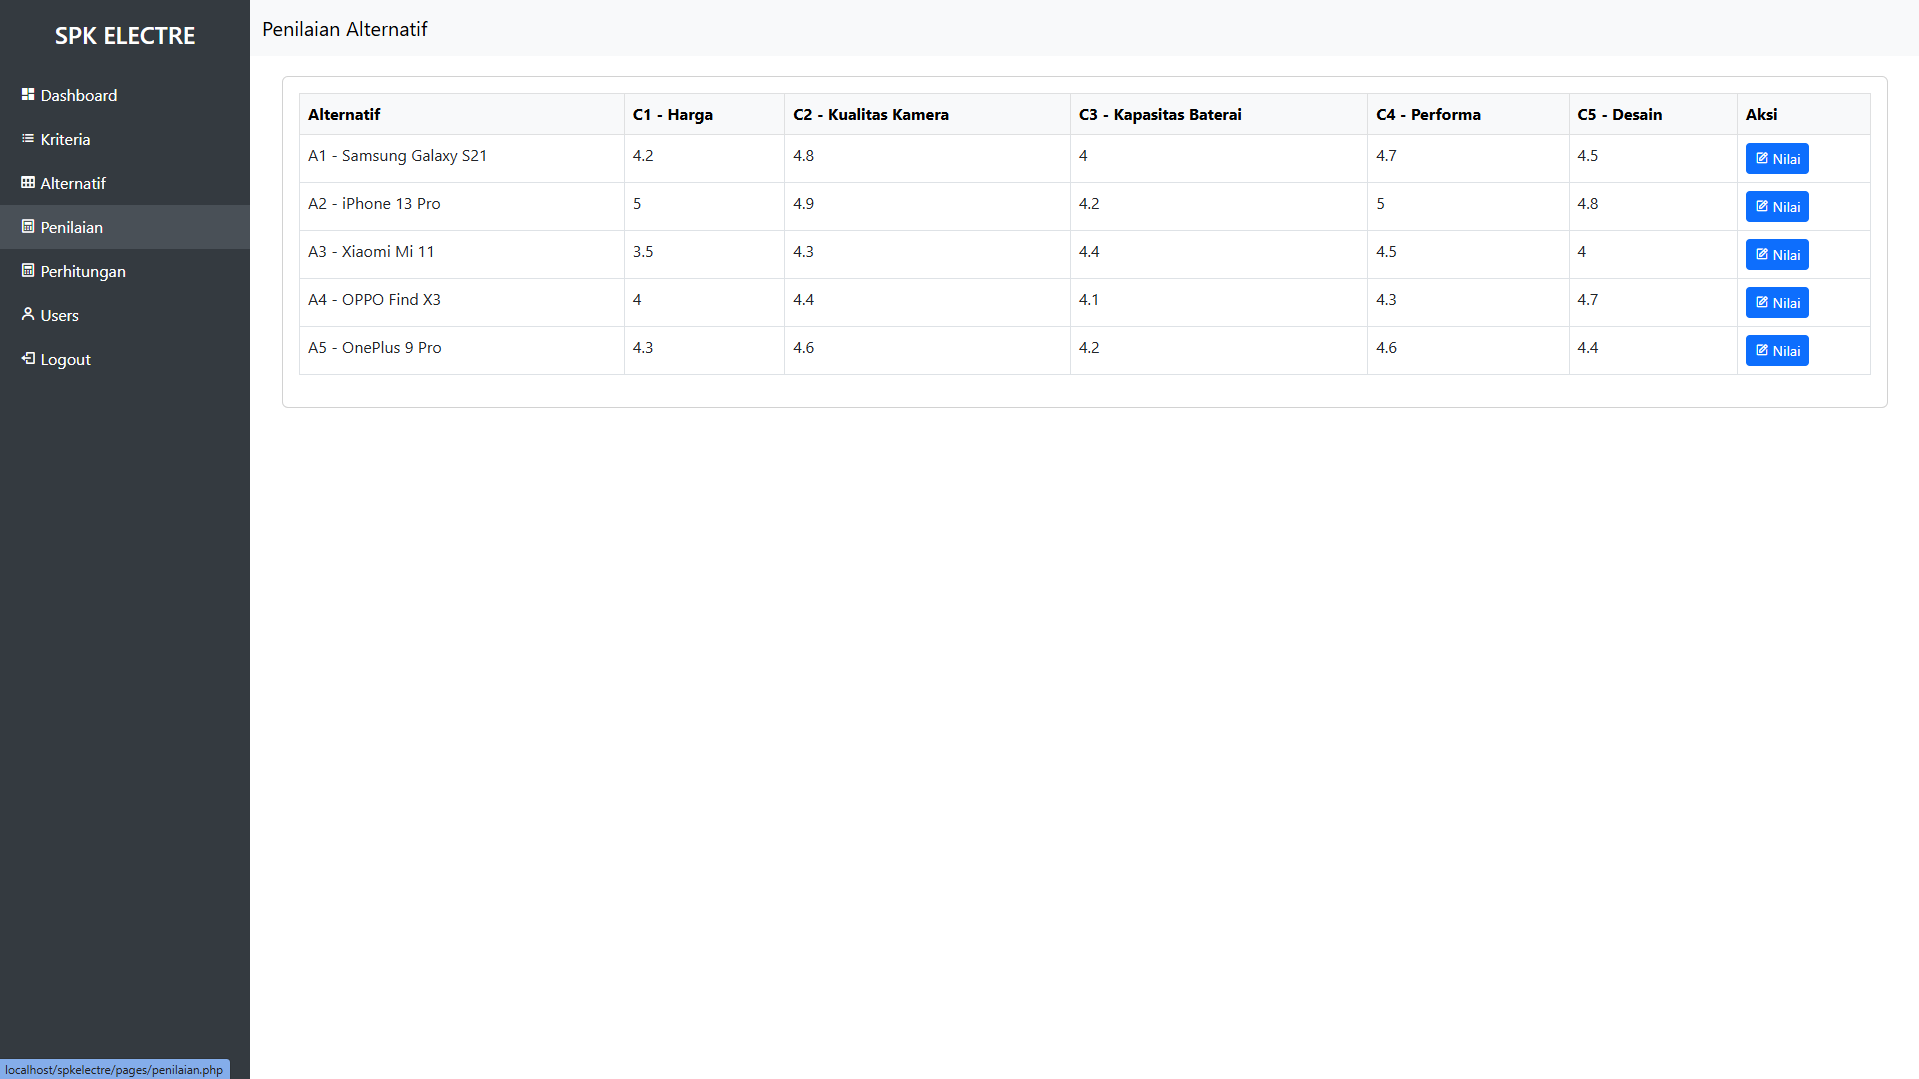Screen dimensions: 1919x1079
Task: Click the 'C5 - Desain' column header
Action: [1653, 114]
